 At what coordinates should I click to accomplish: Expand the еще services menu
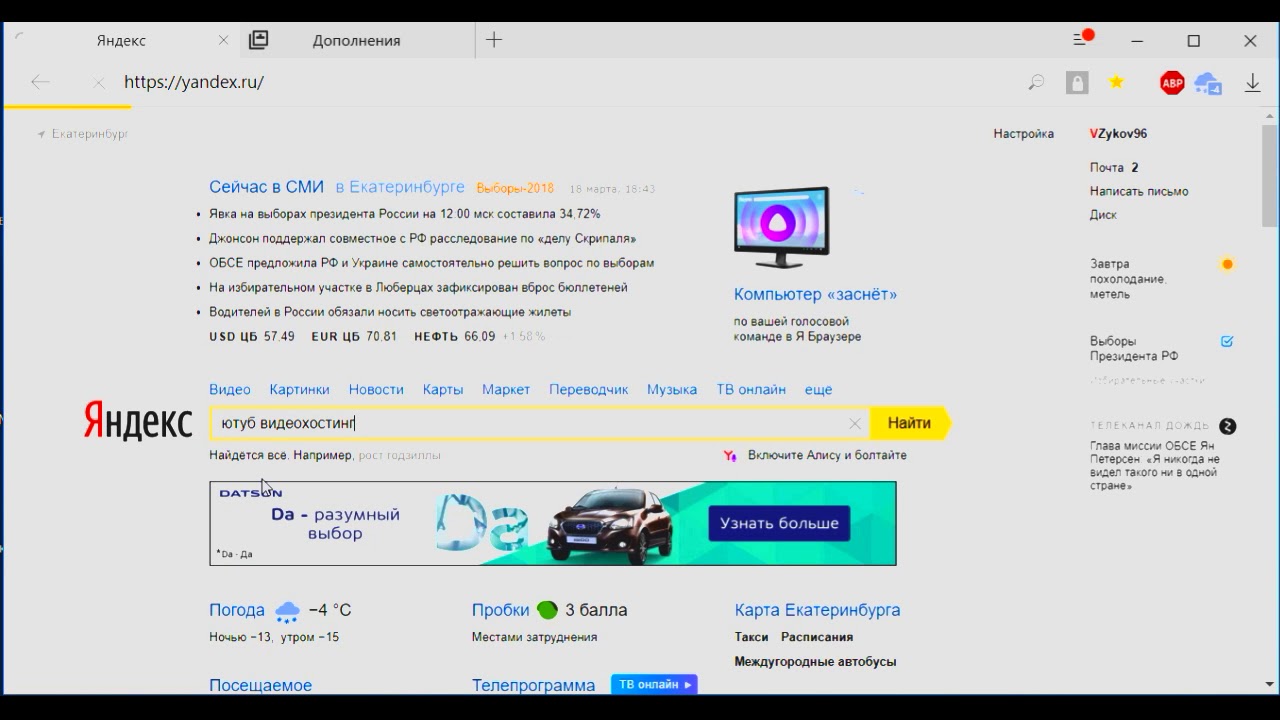point(818,389)
